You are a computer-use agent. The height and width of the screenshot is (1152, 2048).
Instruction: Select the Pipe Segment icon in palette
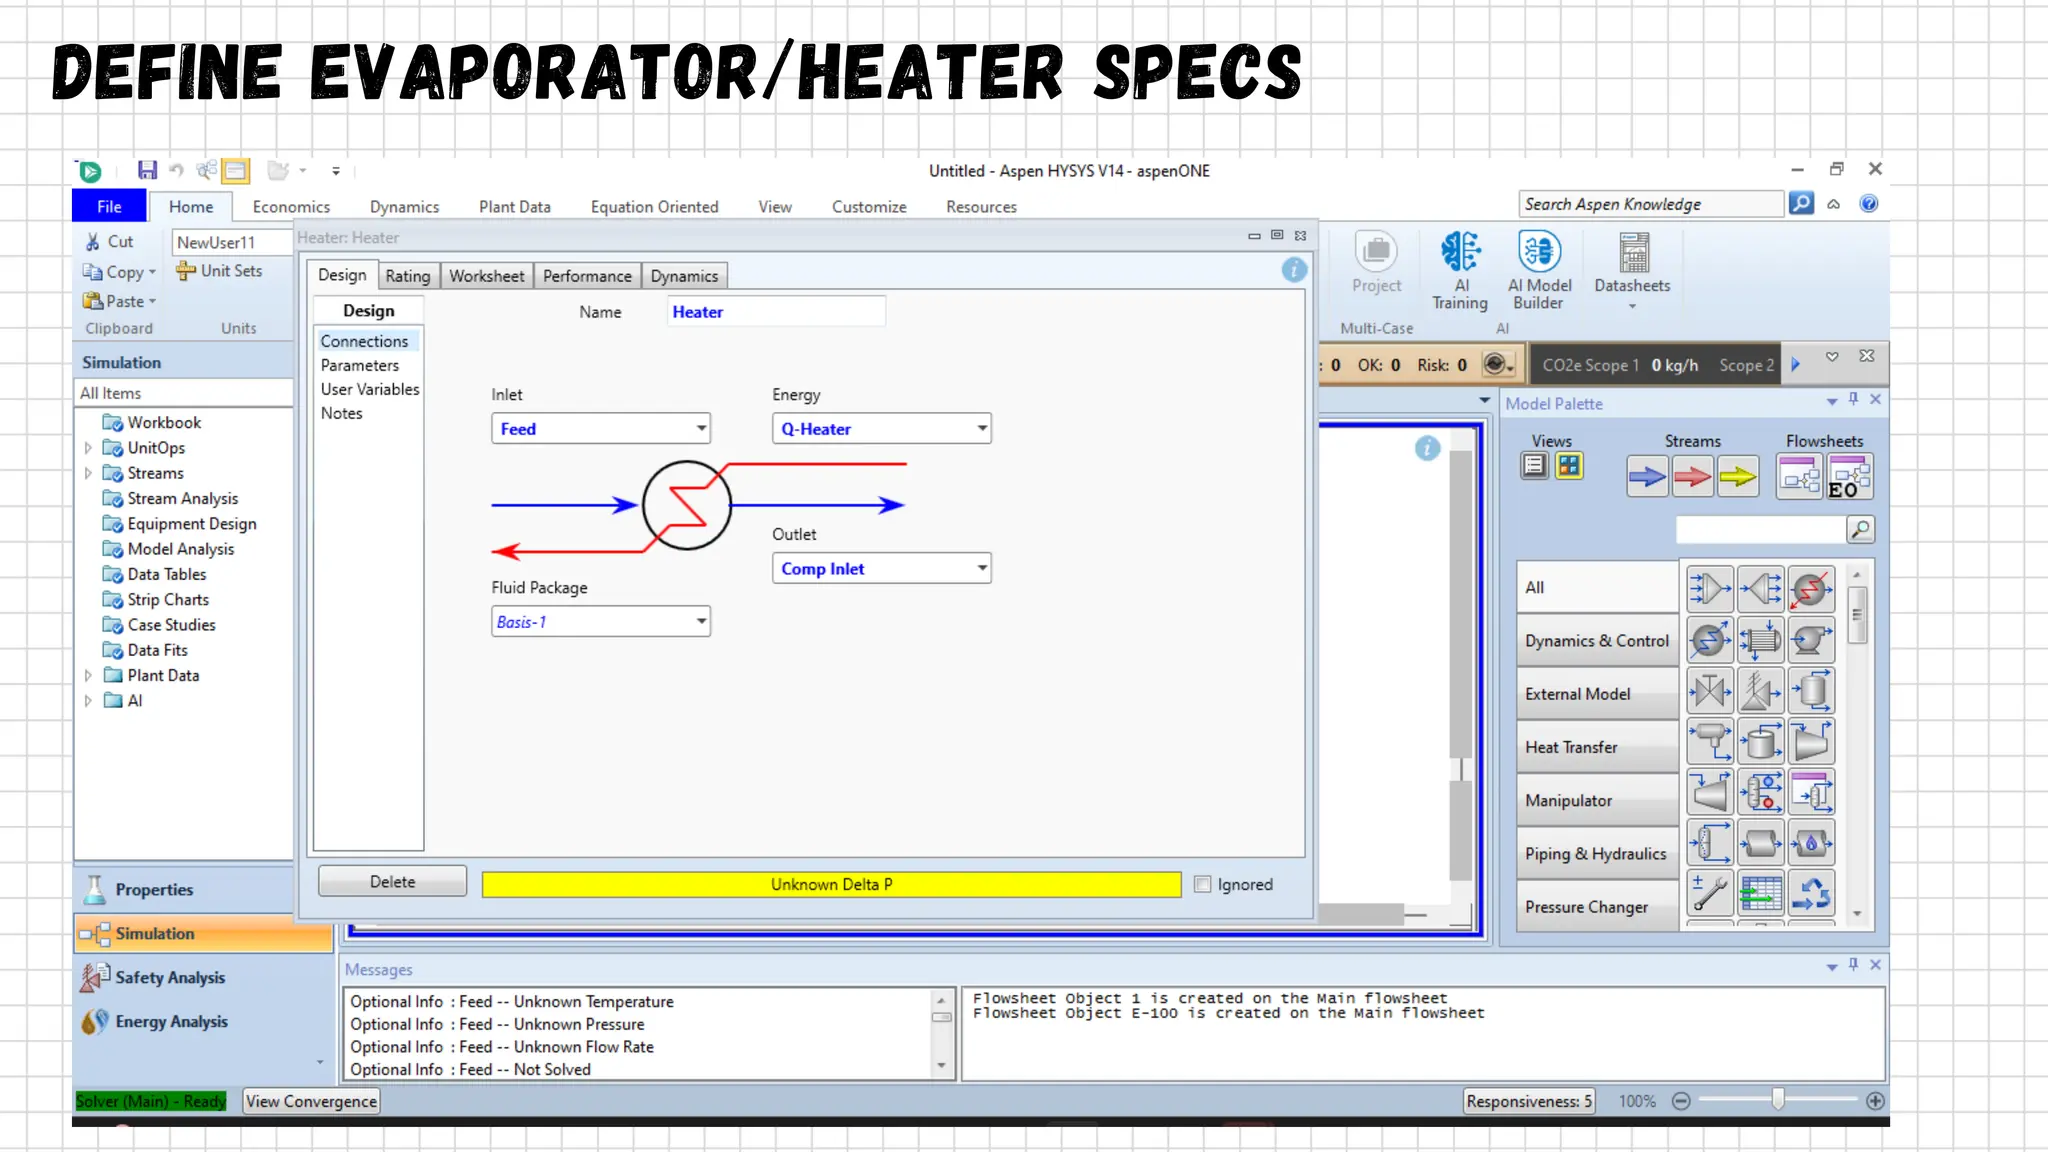point(1760,844)
